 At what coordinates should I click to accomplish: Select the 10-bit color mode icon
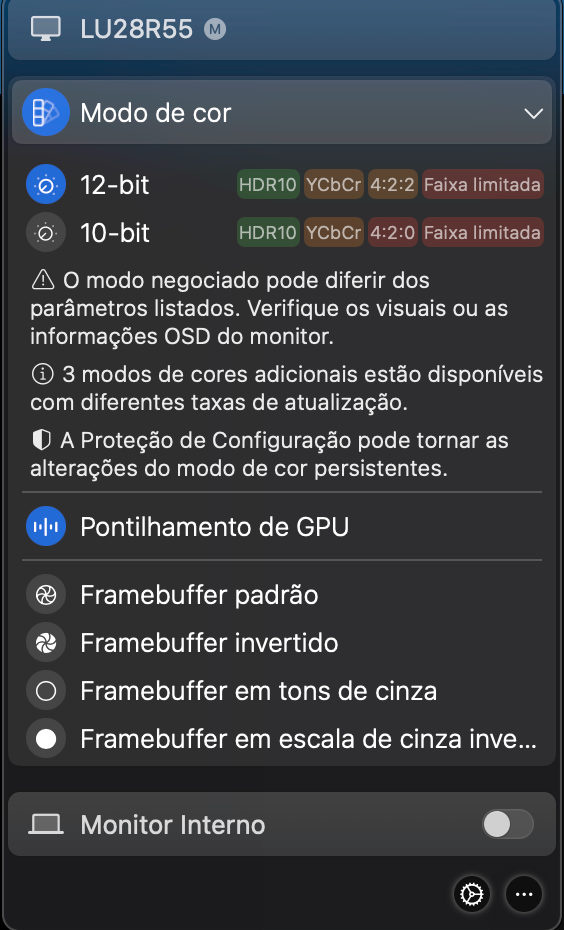pos(46,233)
